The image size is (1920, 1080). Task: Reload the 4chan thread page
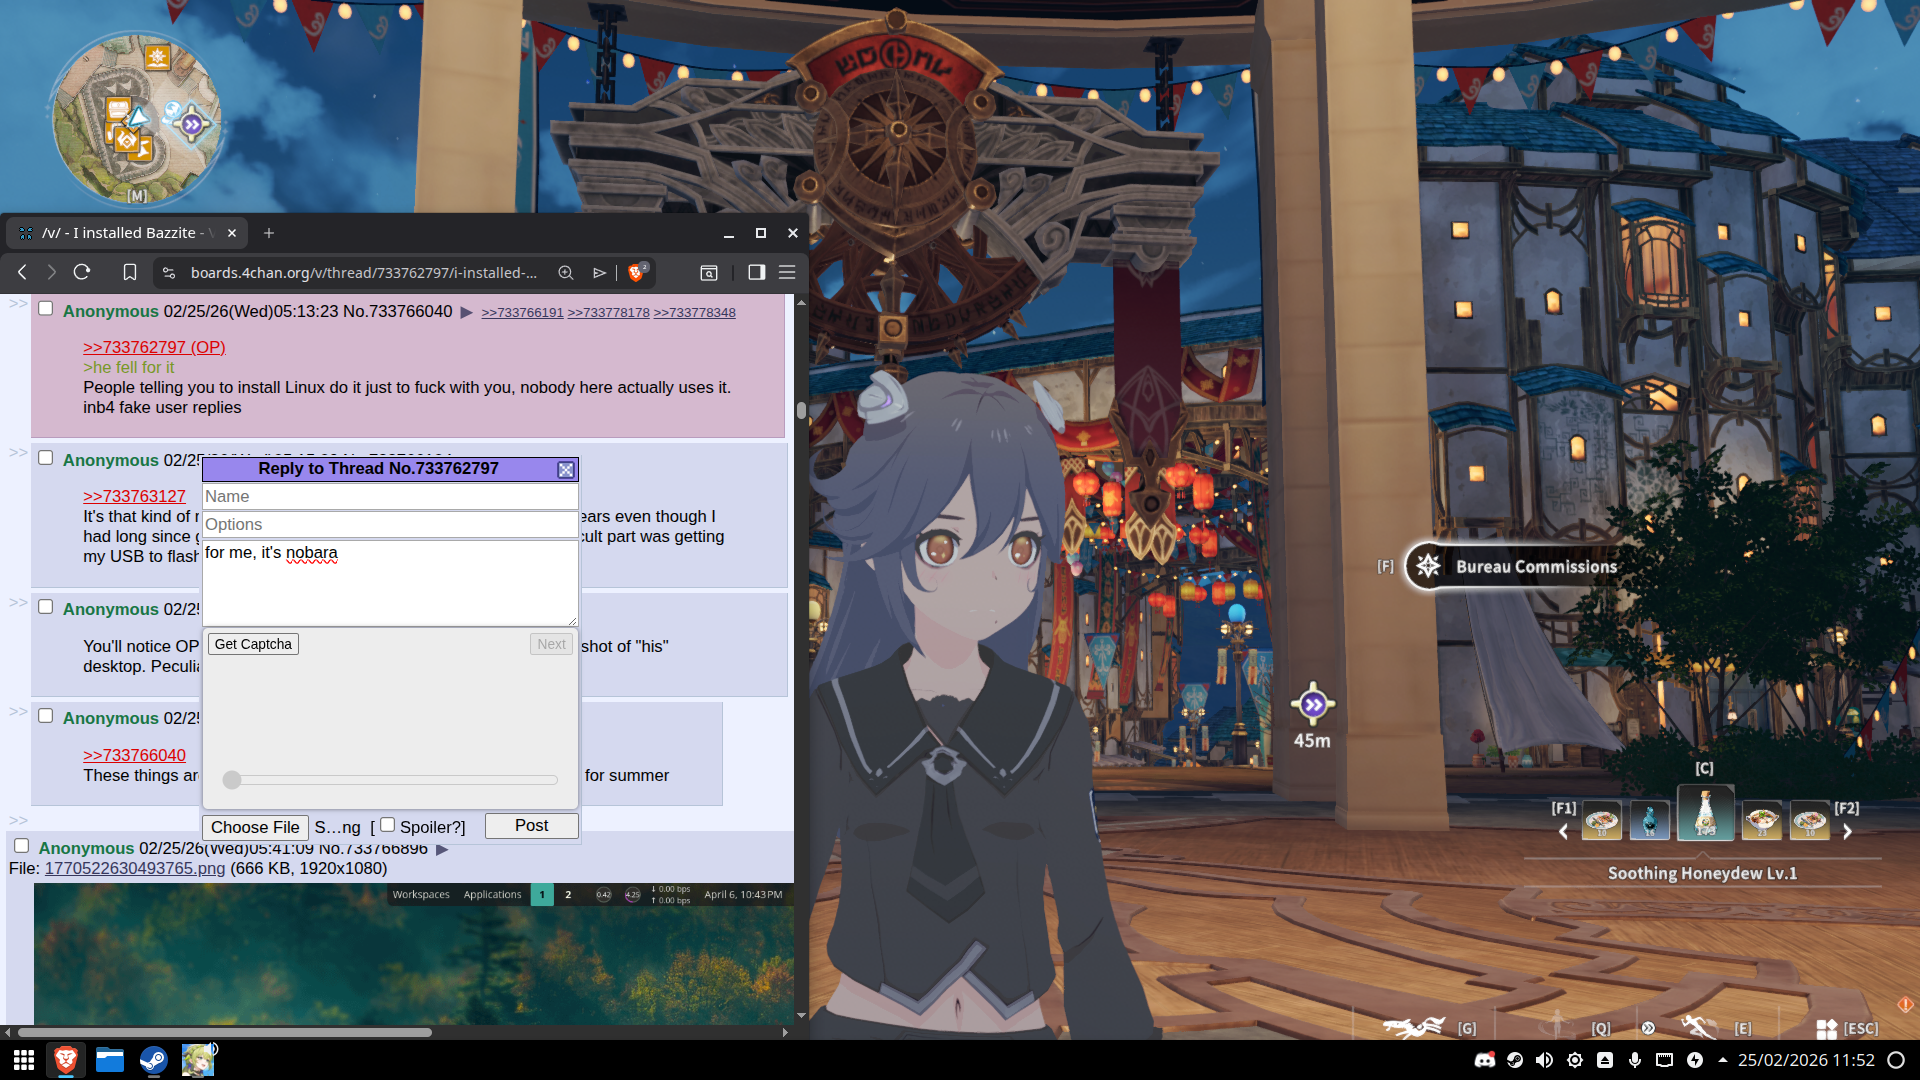[x=82, y=272]
